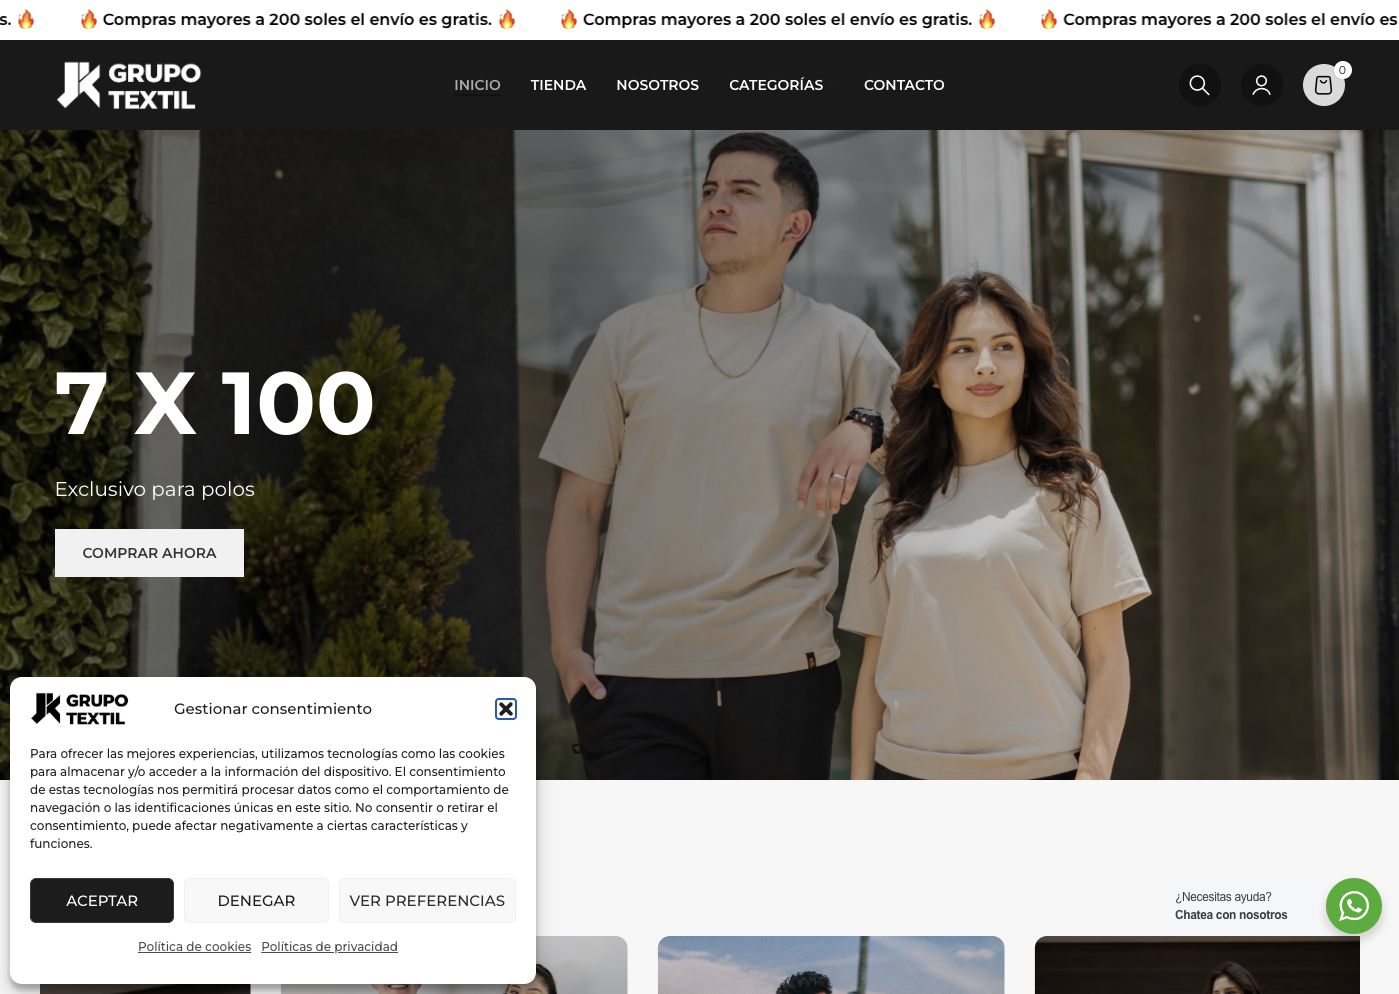Click the Grupo Textil logo in cookie dialog
The height and width of the screenshot is (994, 1399).
(x=80, y=708)
